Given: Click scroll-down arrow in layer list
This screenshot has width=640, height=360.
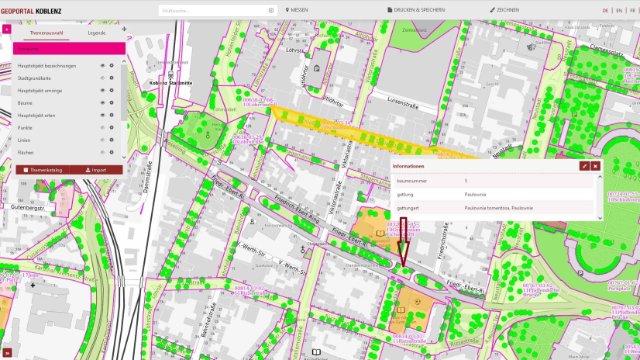Looking at the screenshot, I should pos(124,158).
